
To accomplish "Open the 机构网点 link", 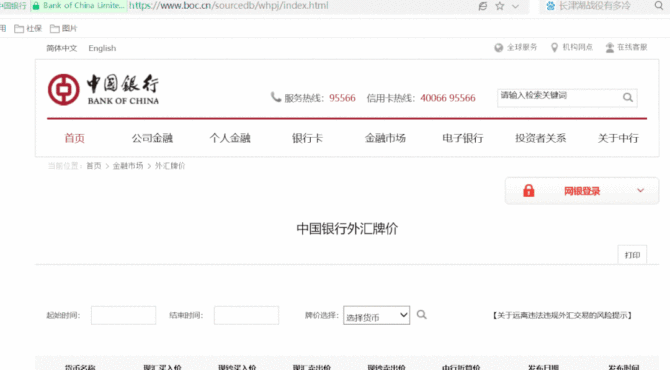I will tap(577, 47).
